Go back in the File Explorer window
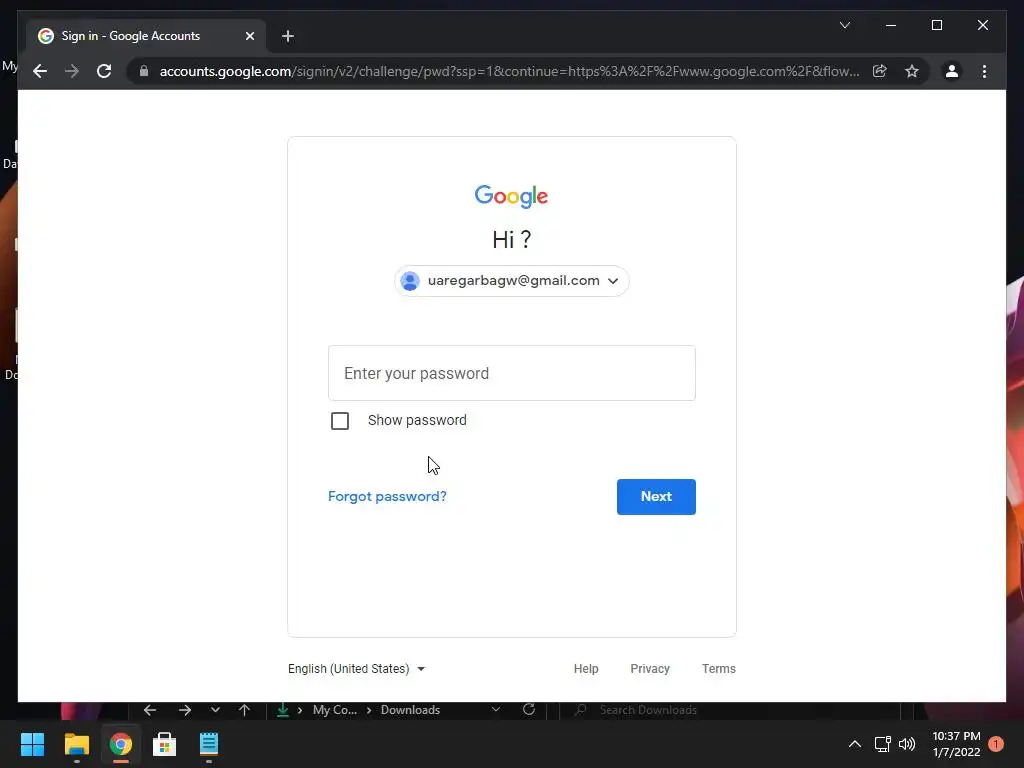 pos(150,710)
